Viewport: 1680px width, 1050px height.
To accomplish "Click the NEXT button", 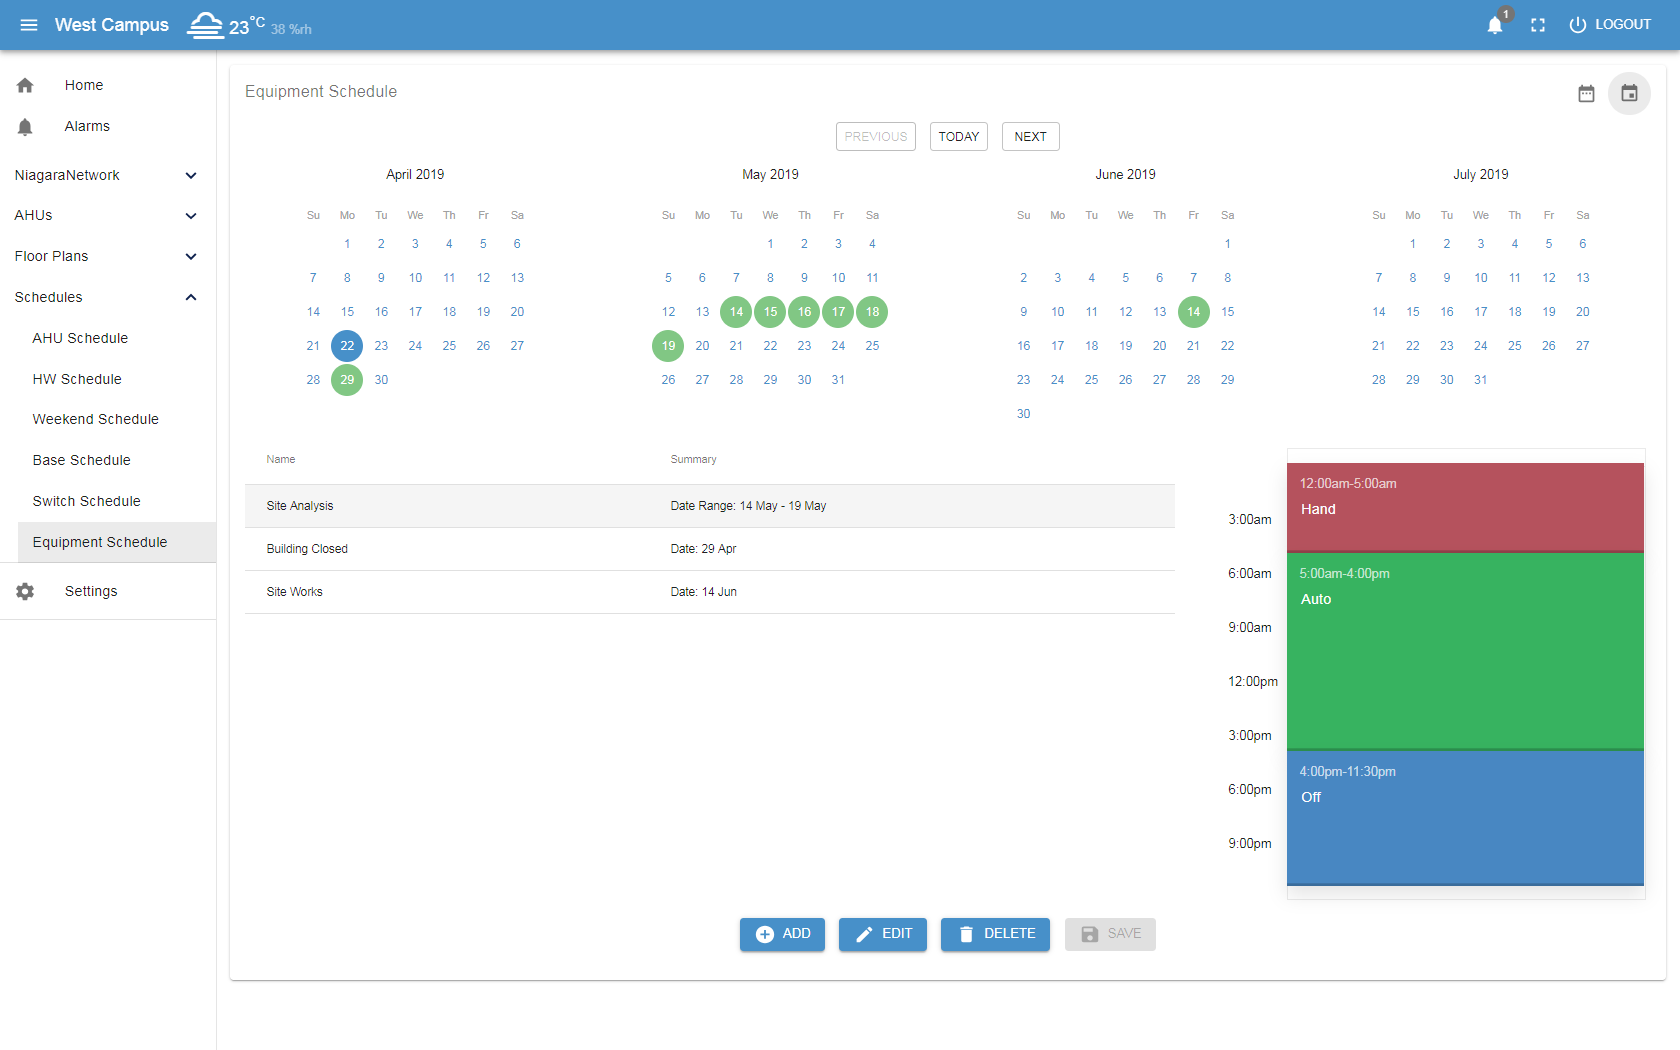I will click(x=1030, y=136).
